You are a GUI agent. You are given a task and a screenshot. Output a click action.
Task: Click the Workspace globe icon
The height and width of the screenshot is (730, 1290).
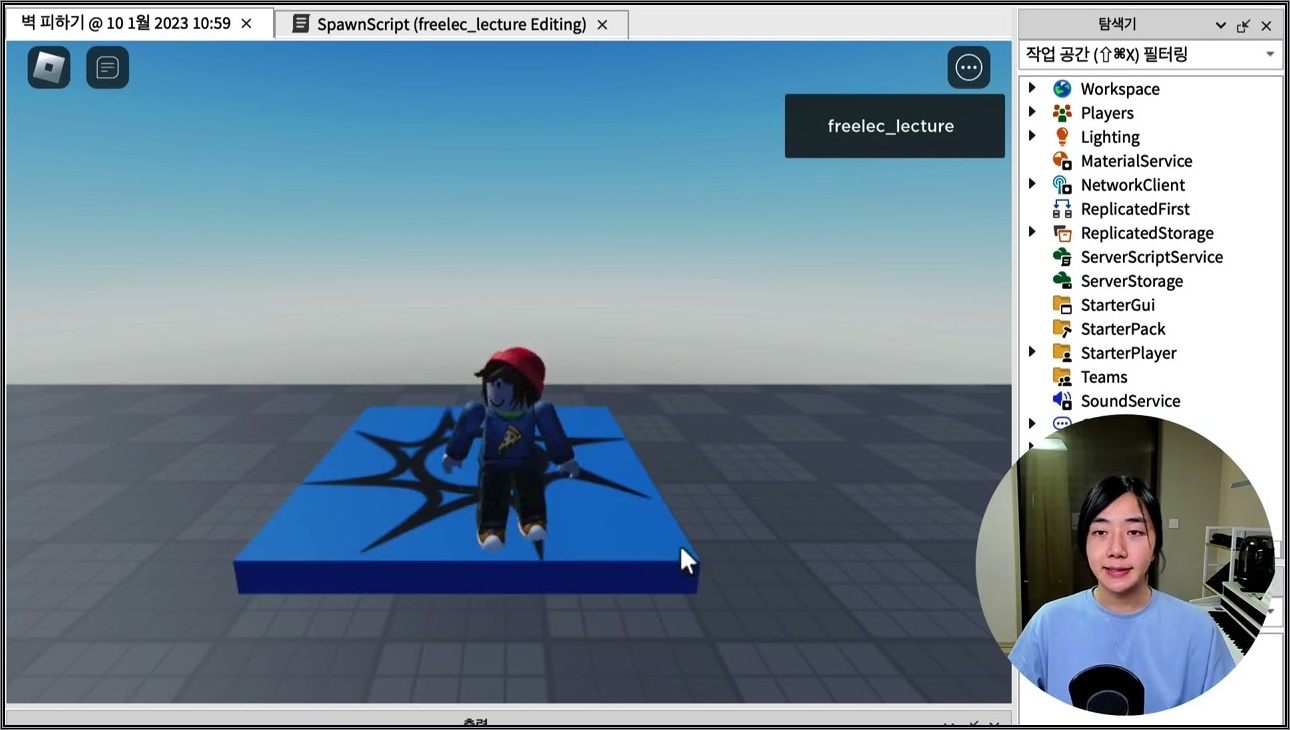1062,89
